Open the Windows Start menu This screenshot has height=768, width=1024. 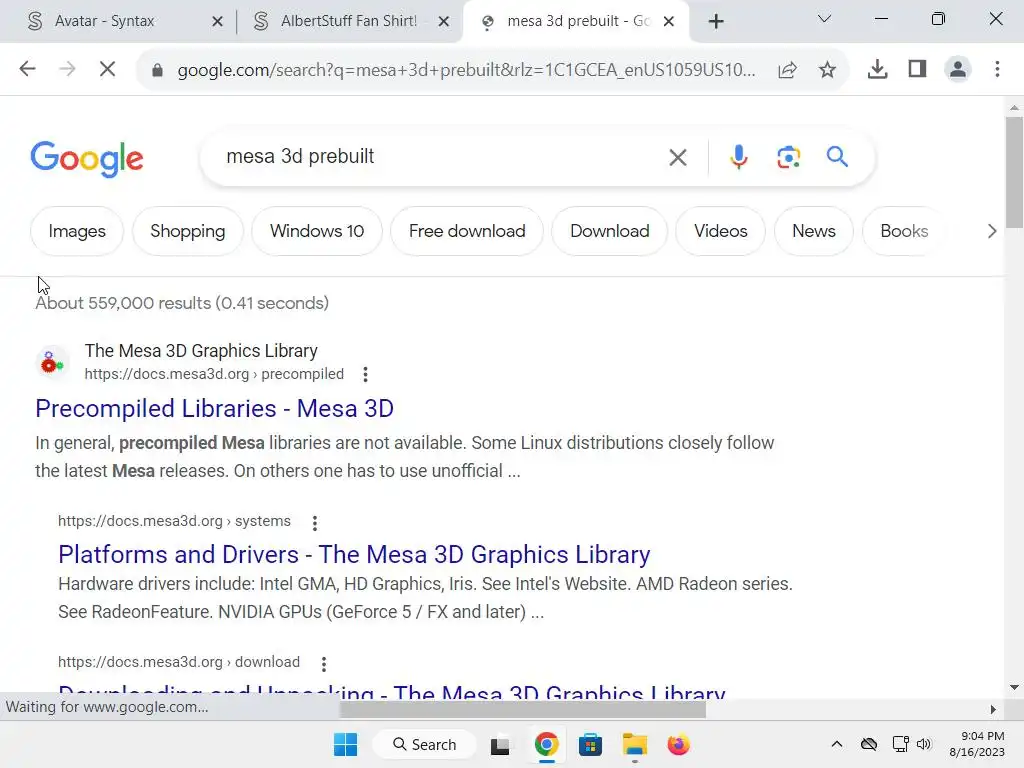pos(345,744)
